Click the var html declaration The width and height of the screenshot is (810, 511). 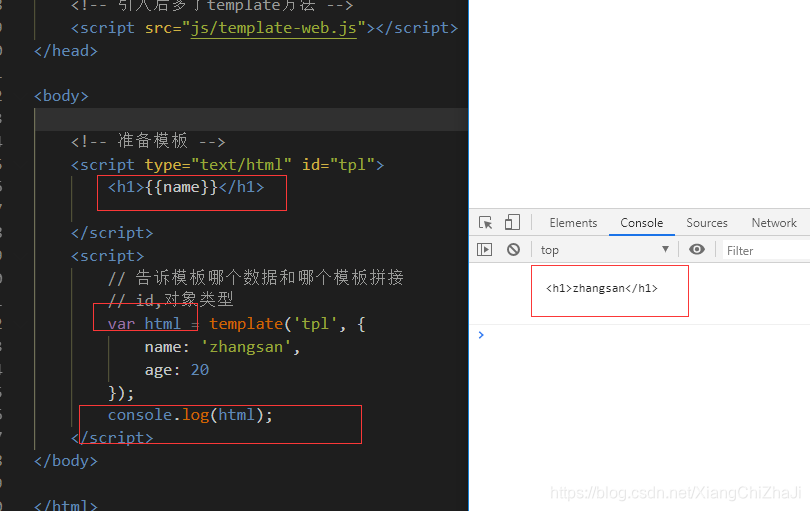click(x=144, y=324)
